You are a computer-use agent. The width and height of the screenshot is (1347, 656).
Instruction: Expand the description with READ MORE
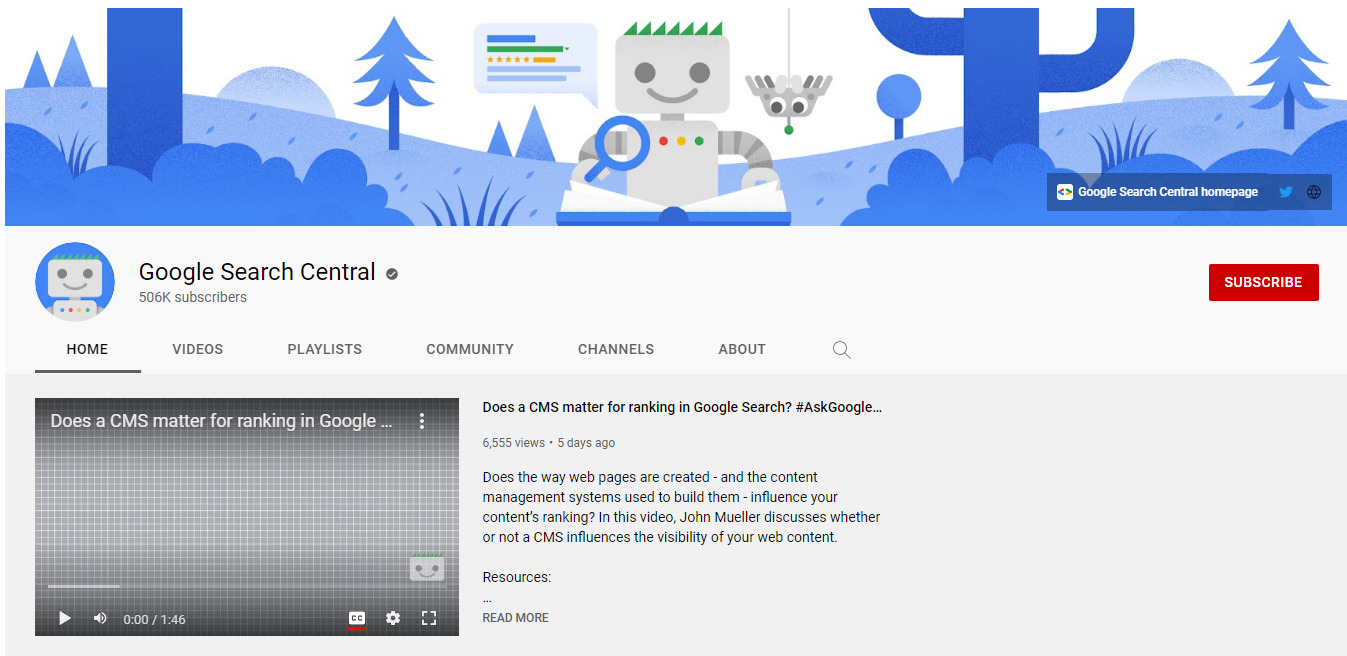(x=516, y=618)
